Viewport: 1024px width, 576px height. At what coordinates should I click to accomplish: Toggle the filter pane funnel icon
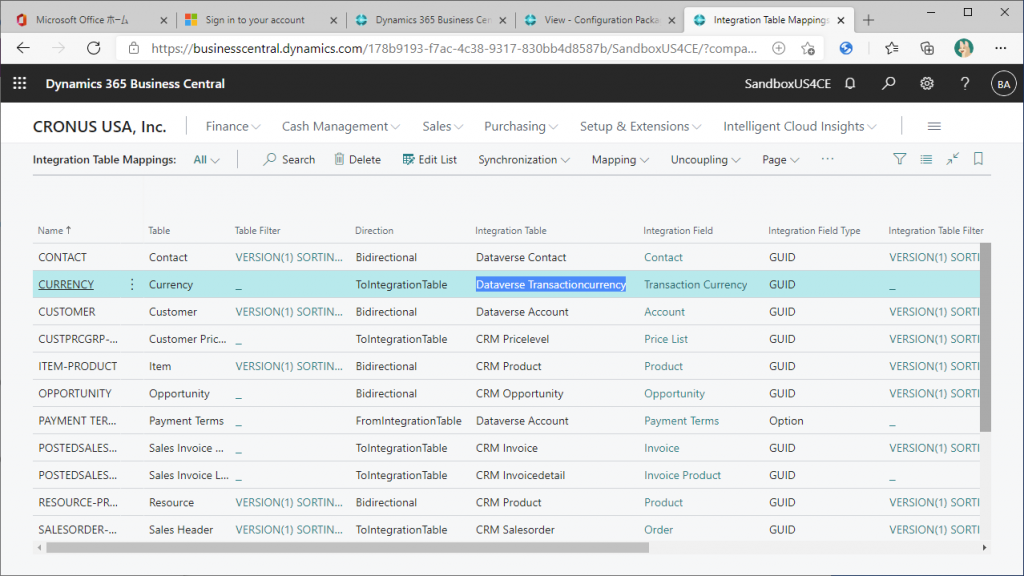click(x=899, y=159)
